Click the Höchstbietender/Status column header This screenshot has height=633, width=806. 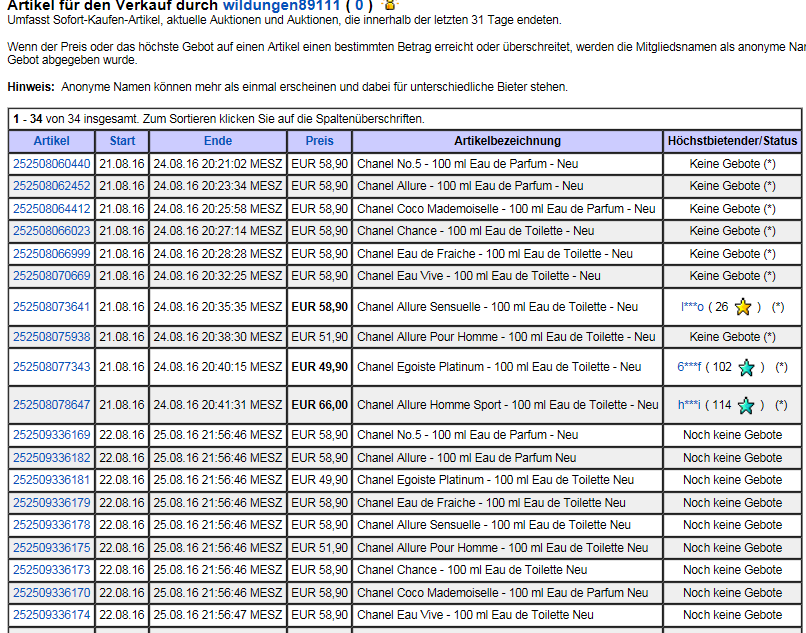(732, 141)
